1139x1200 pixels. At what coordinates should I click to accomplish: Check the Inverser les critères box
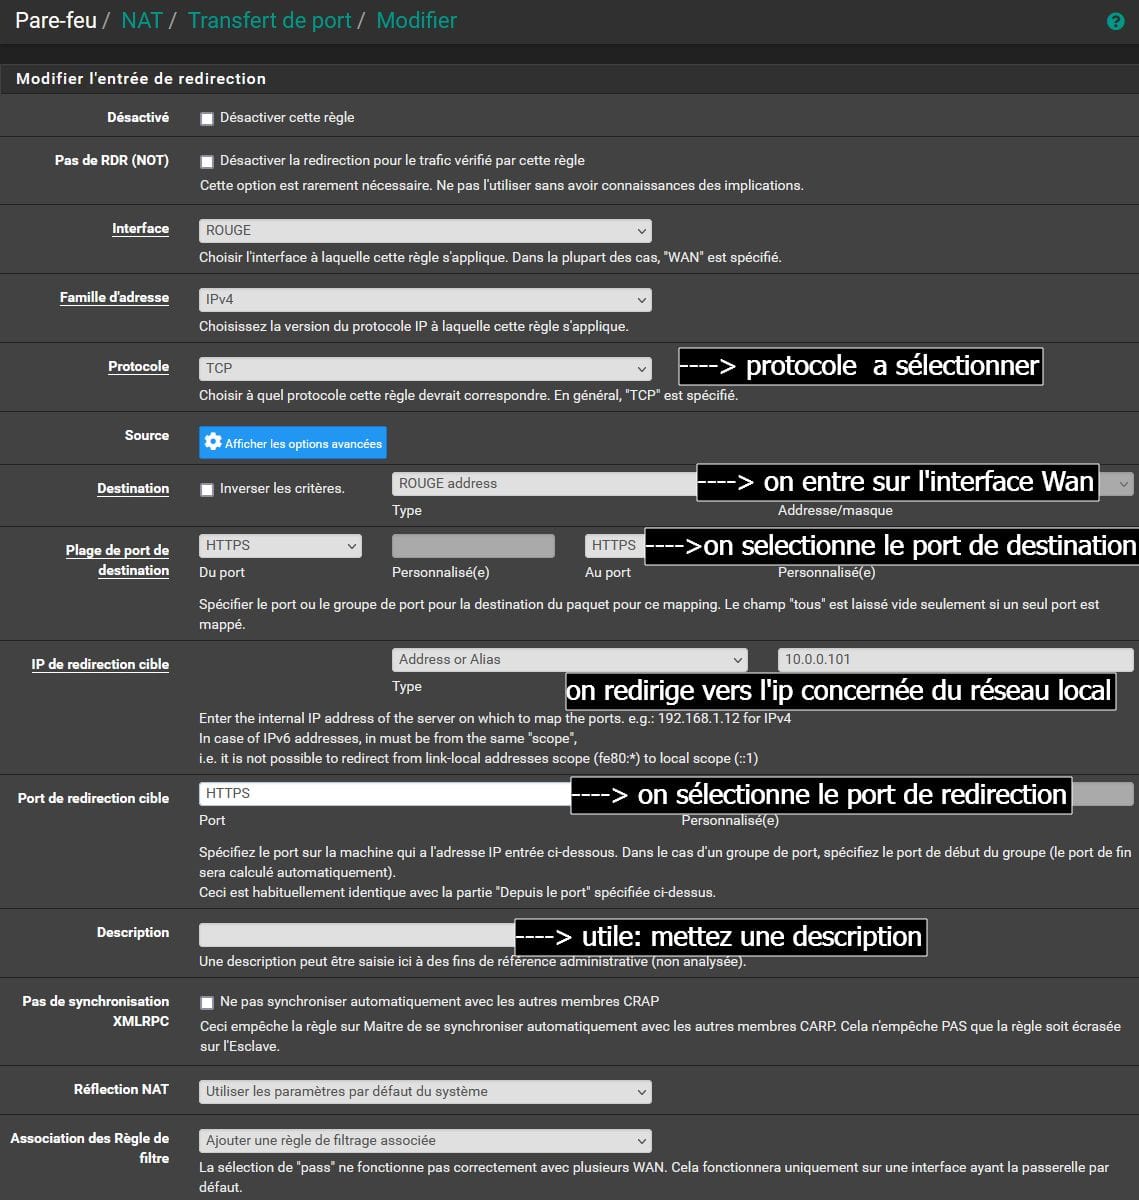(207, 489)
